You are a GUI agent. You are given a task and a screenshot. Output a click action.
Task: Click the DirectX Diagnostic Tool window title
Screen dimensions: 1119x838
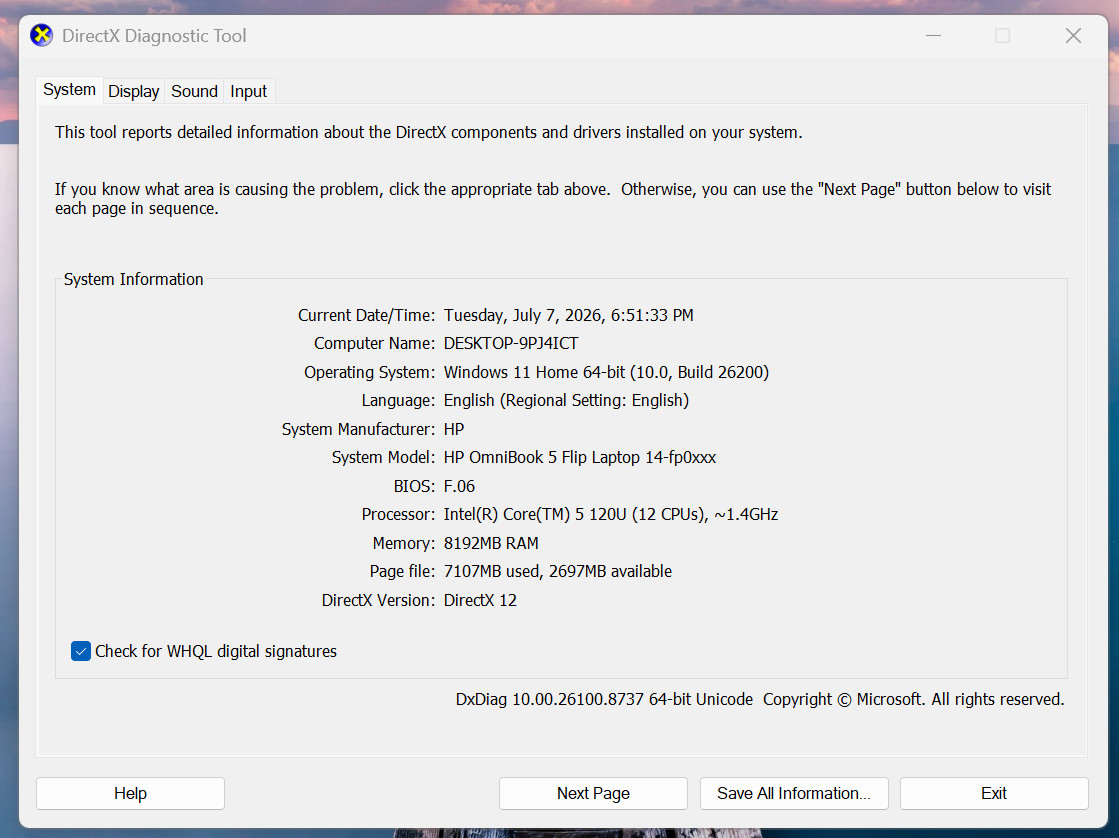click(154, 36)
